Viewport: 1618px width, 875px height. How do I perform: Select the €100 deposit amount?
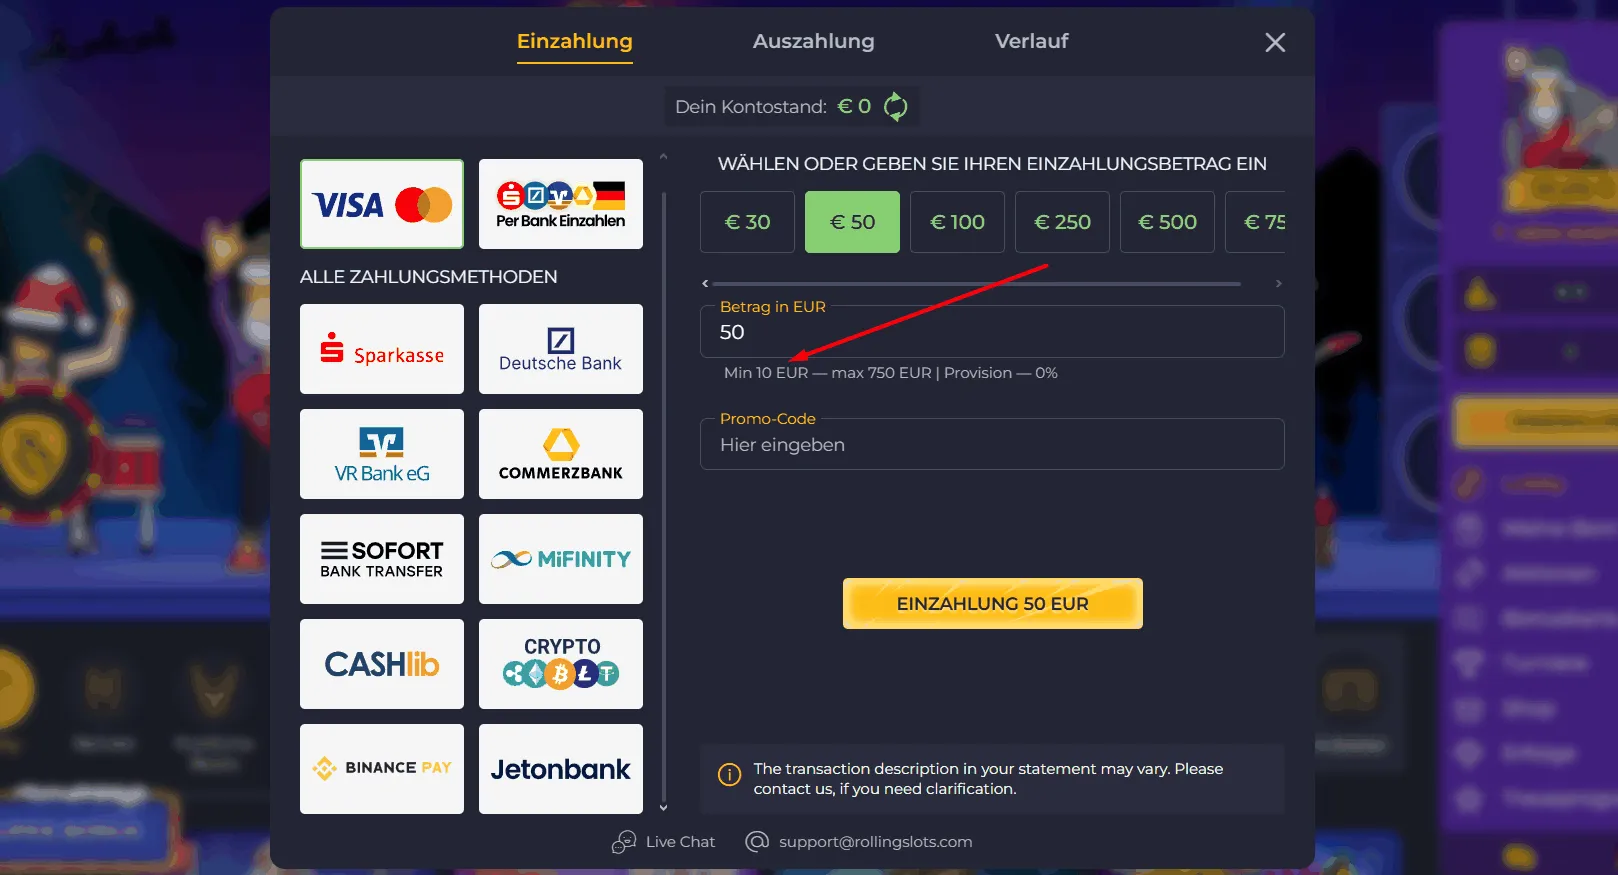(957, 222)
